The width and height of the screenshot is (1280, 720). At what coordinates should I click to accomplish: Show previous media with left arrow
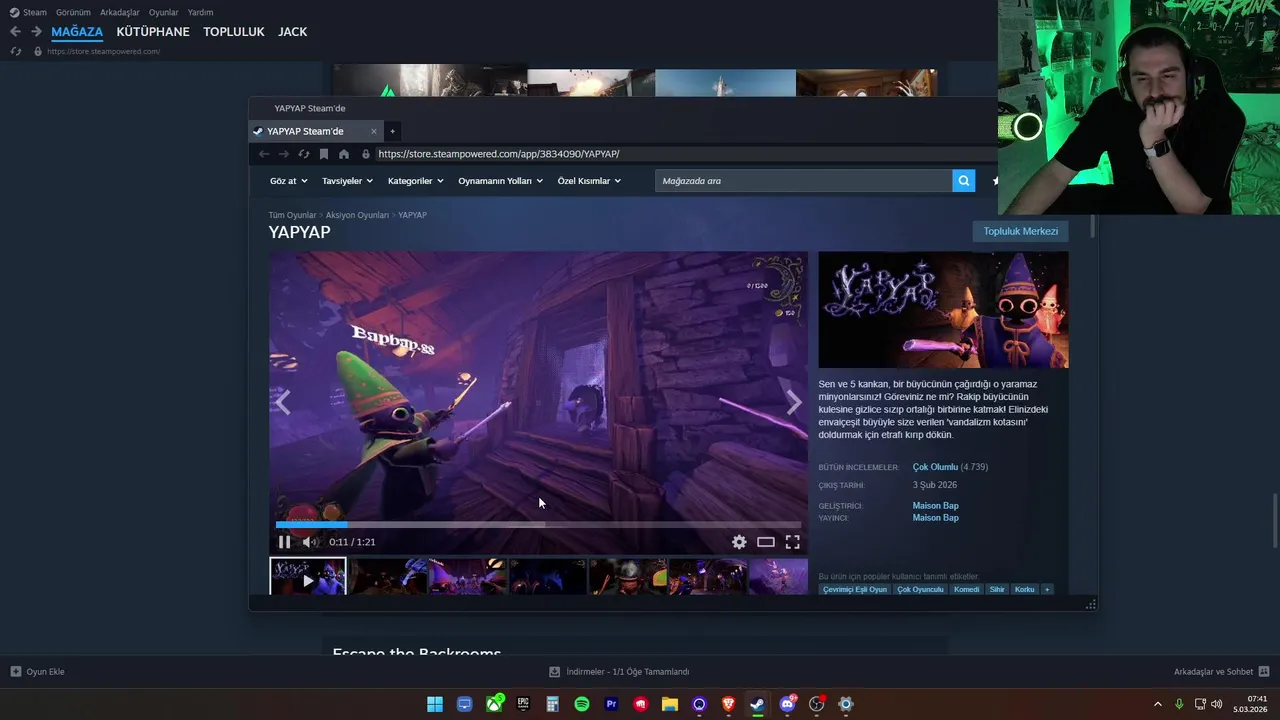click(x=283, y=402)
